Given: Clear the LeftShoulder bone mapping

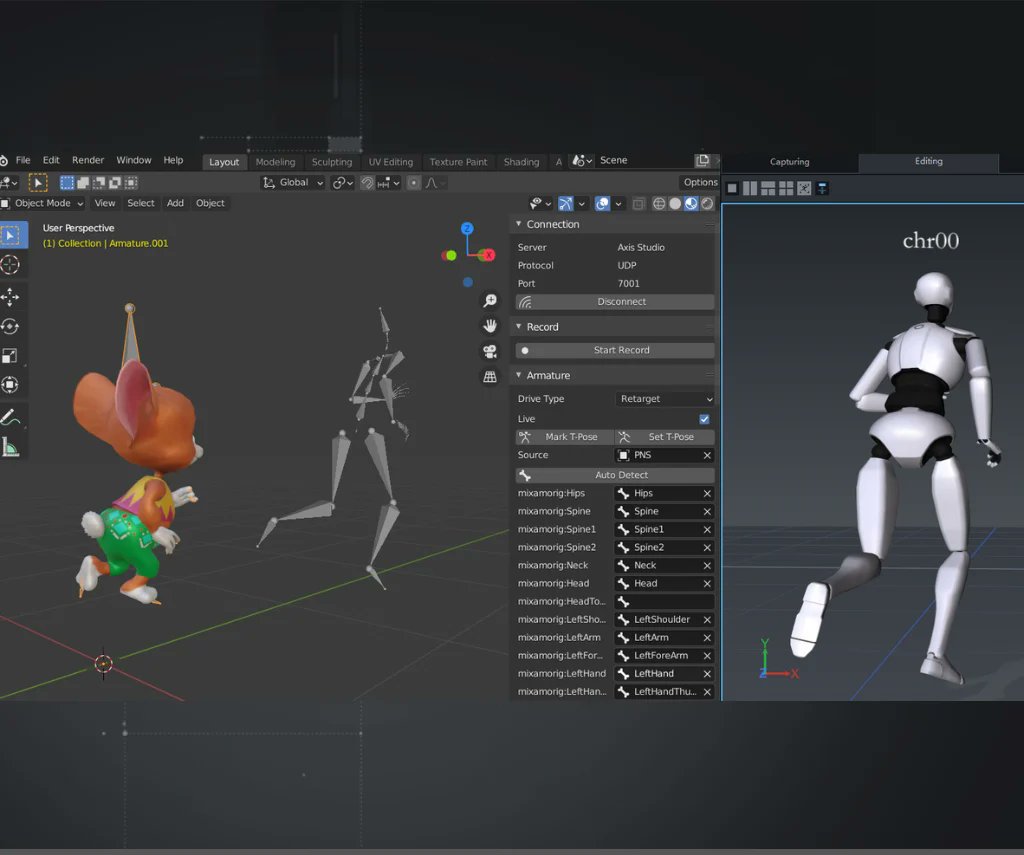Looking at the screenshot, I should 707,620.
